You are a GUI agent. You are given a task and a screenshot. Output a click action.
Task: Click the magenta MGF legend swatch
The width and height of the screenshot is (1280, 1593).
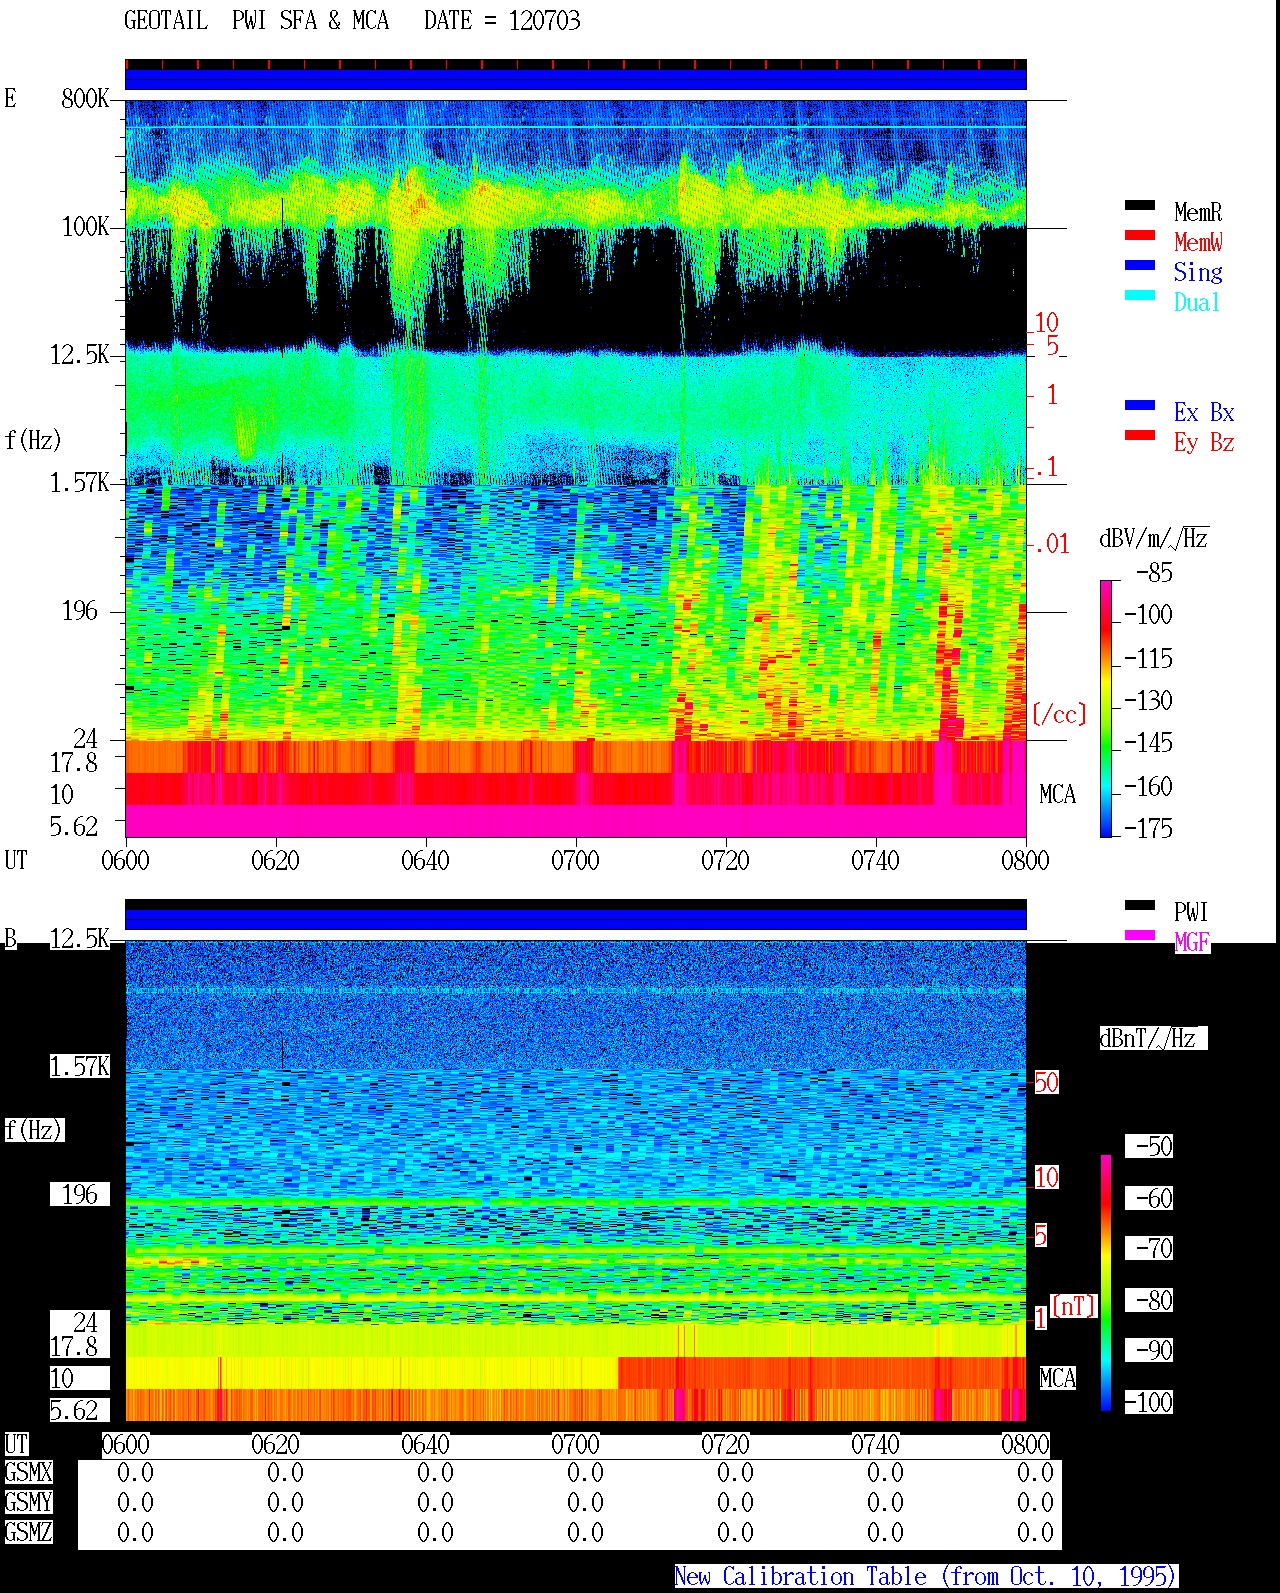(1140, 936)
